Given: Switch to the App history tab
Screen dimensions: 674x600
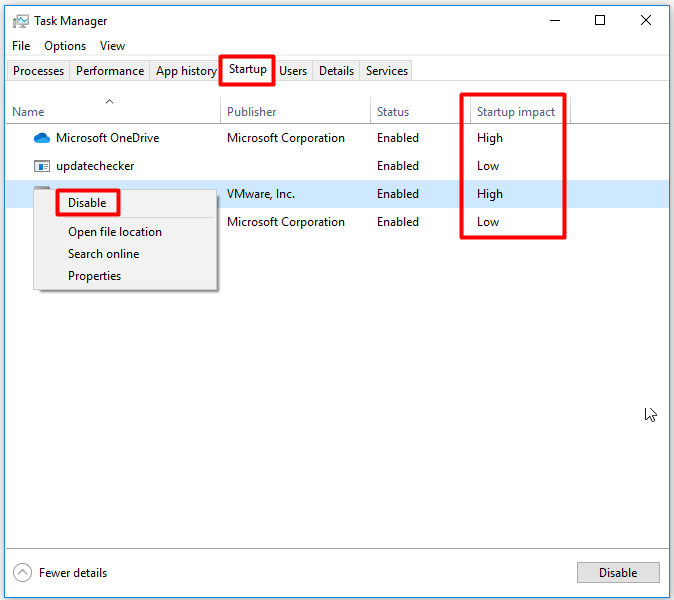Looking at the screenshot, I should [x=186, y=70].
